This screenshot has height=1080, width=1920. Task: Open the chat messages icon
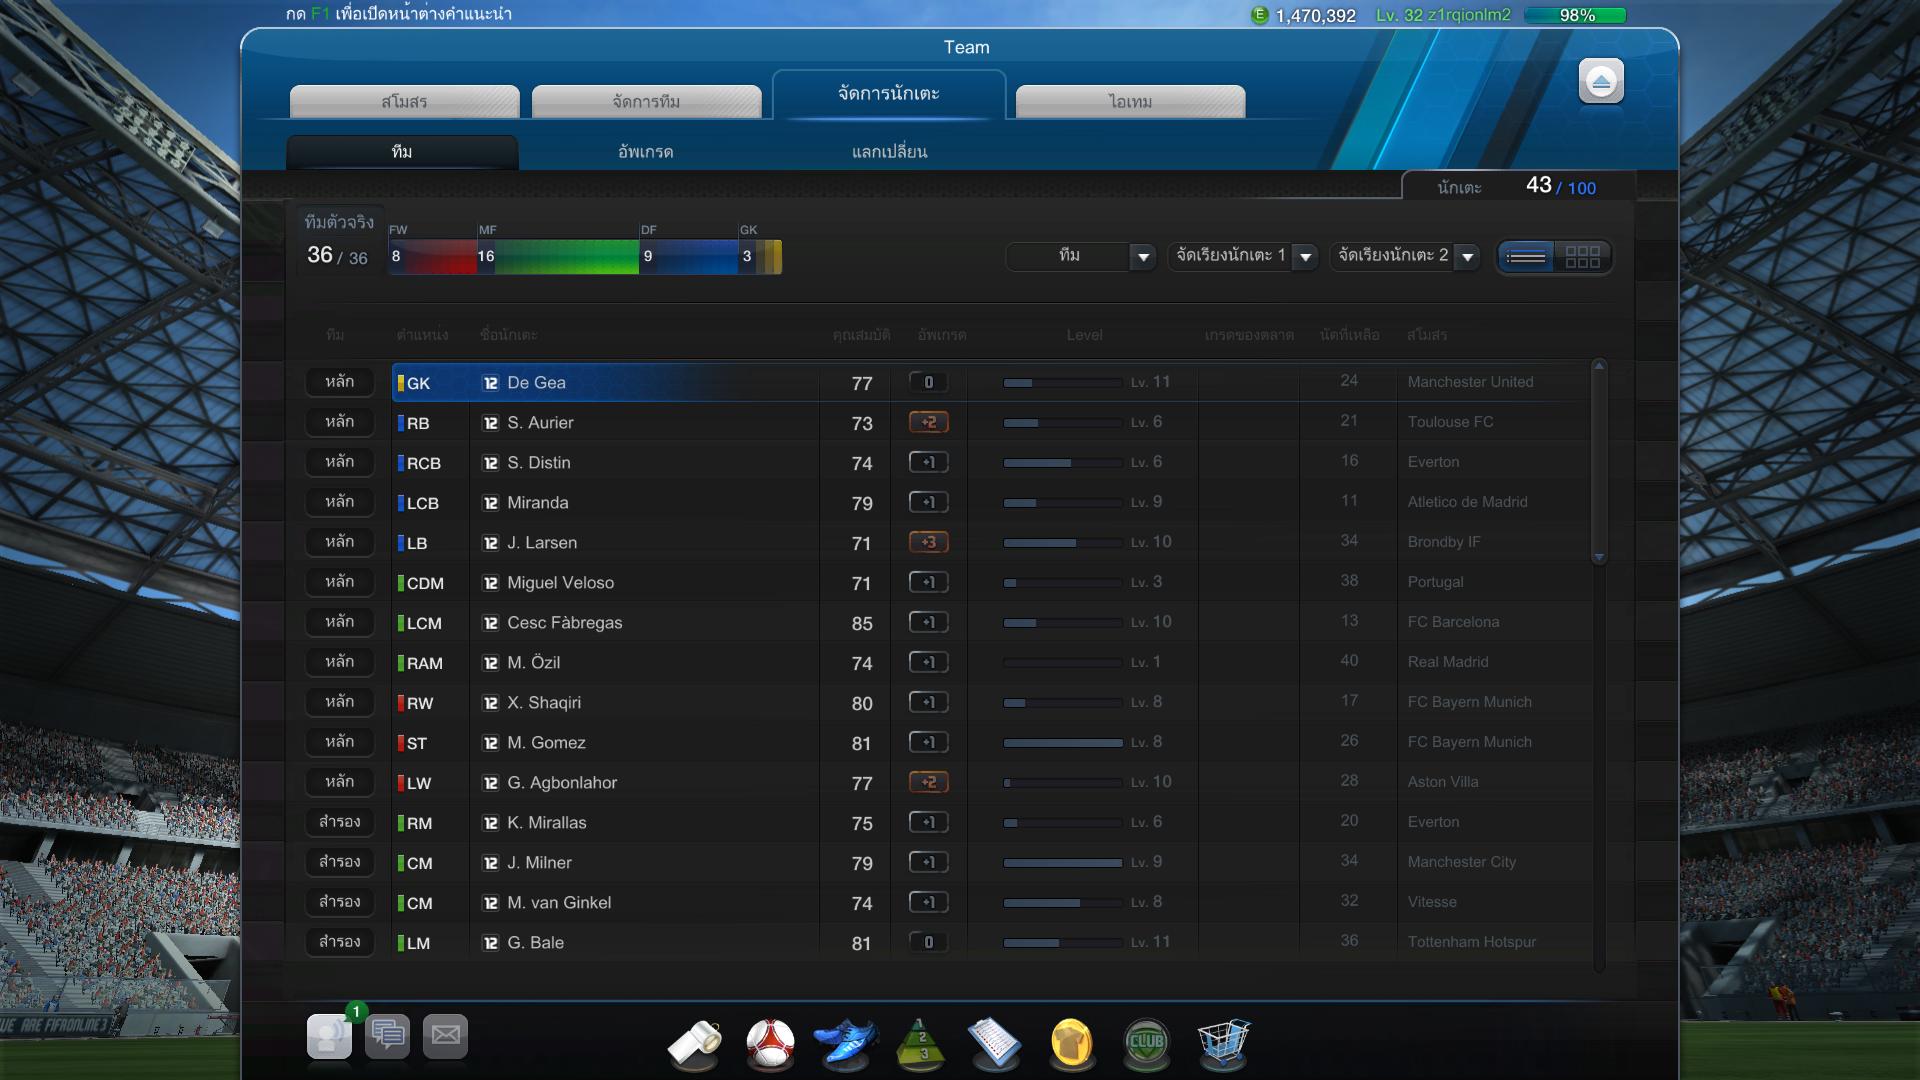(388, 1035)
